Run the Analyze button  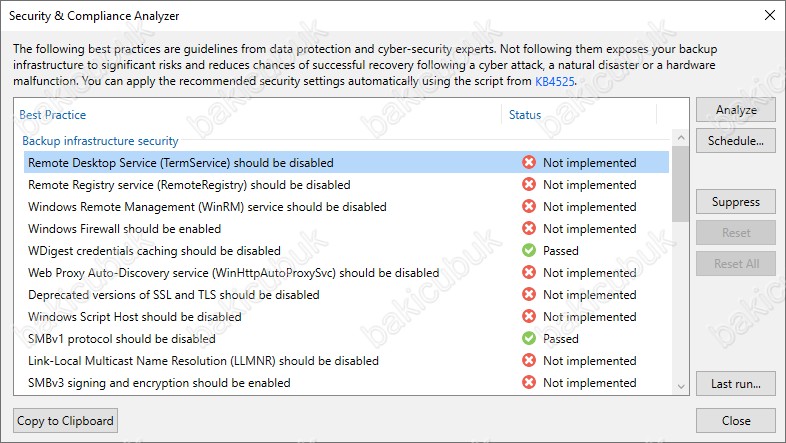tap(735, 110)
